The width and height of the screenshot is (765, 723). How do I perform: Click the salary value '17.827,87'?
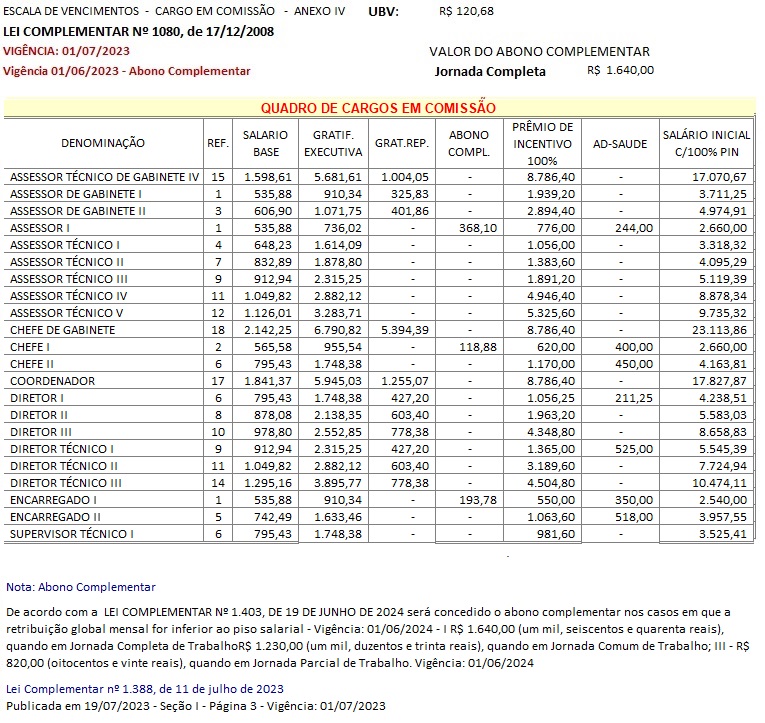pyautogui.click(x=719, y=381)
